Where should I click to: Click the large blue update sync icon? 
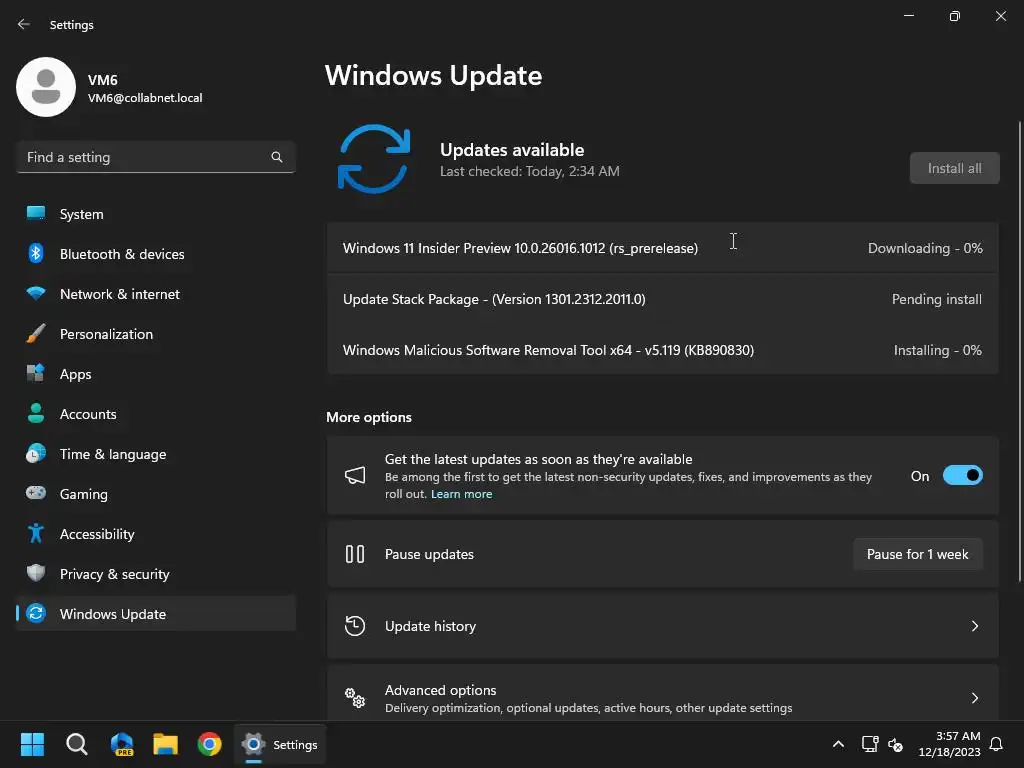coord(374,159)
